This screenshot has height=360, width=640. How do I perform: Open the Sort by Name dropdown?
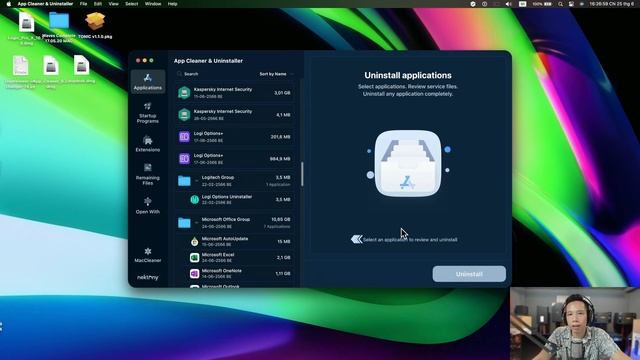click(276, 74)
